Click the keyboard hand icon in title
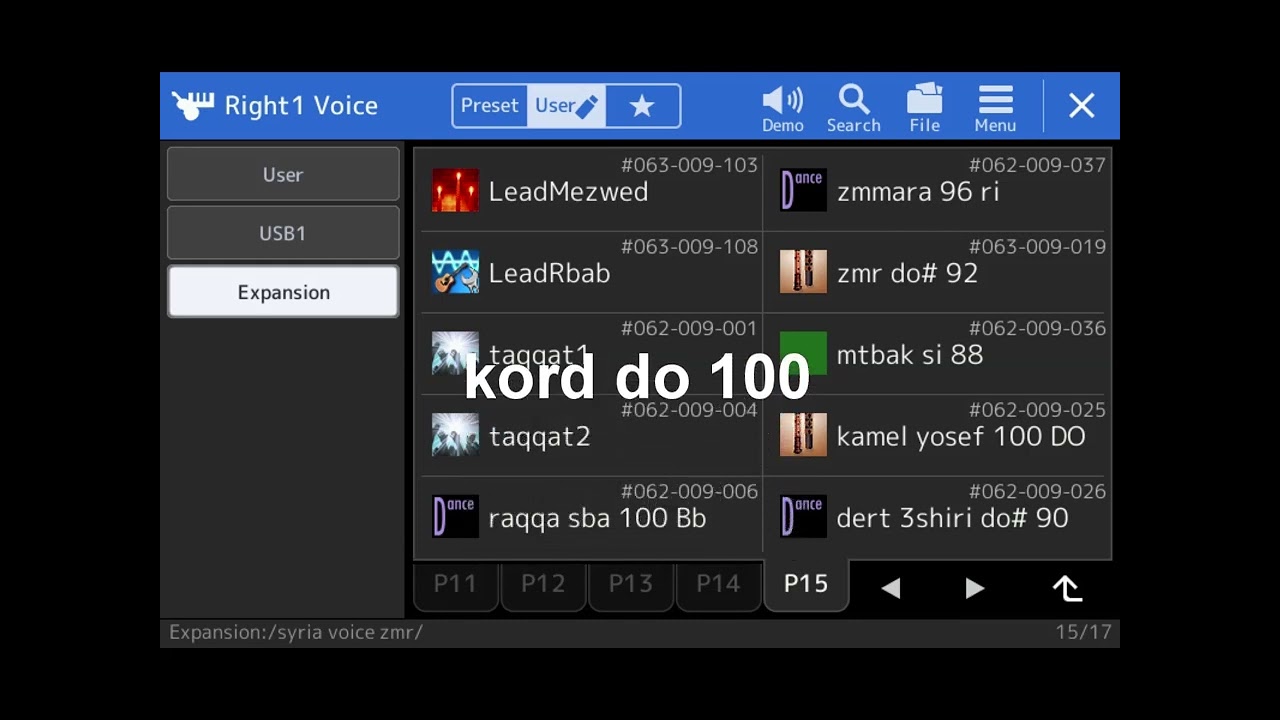Image resolution: width=1280 pixels, height=720 pixels. 192,106
